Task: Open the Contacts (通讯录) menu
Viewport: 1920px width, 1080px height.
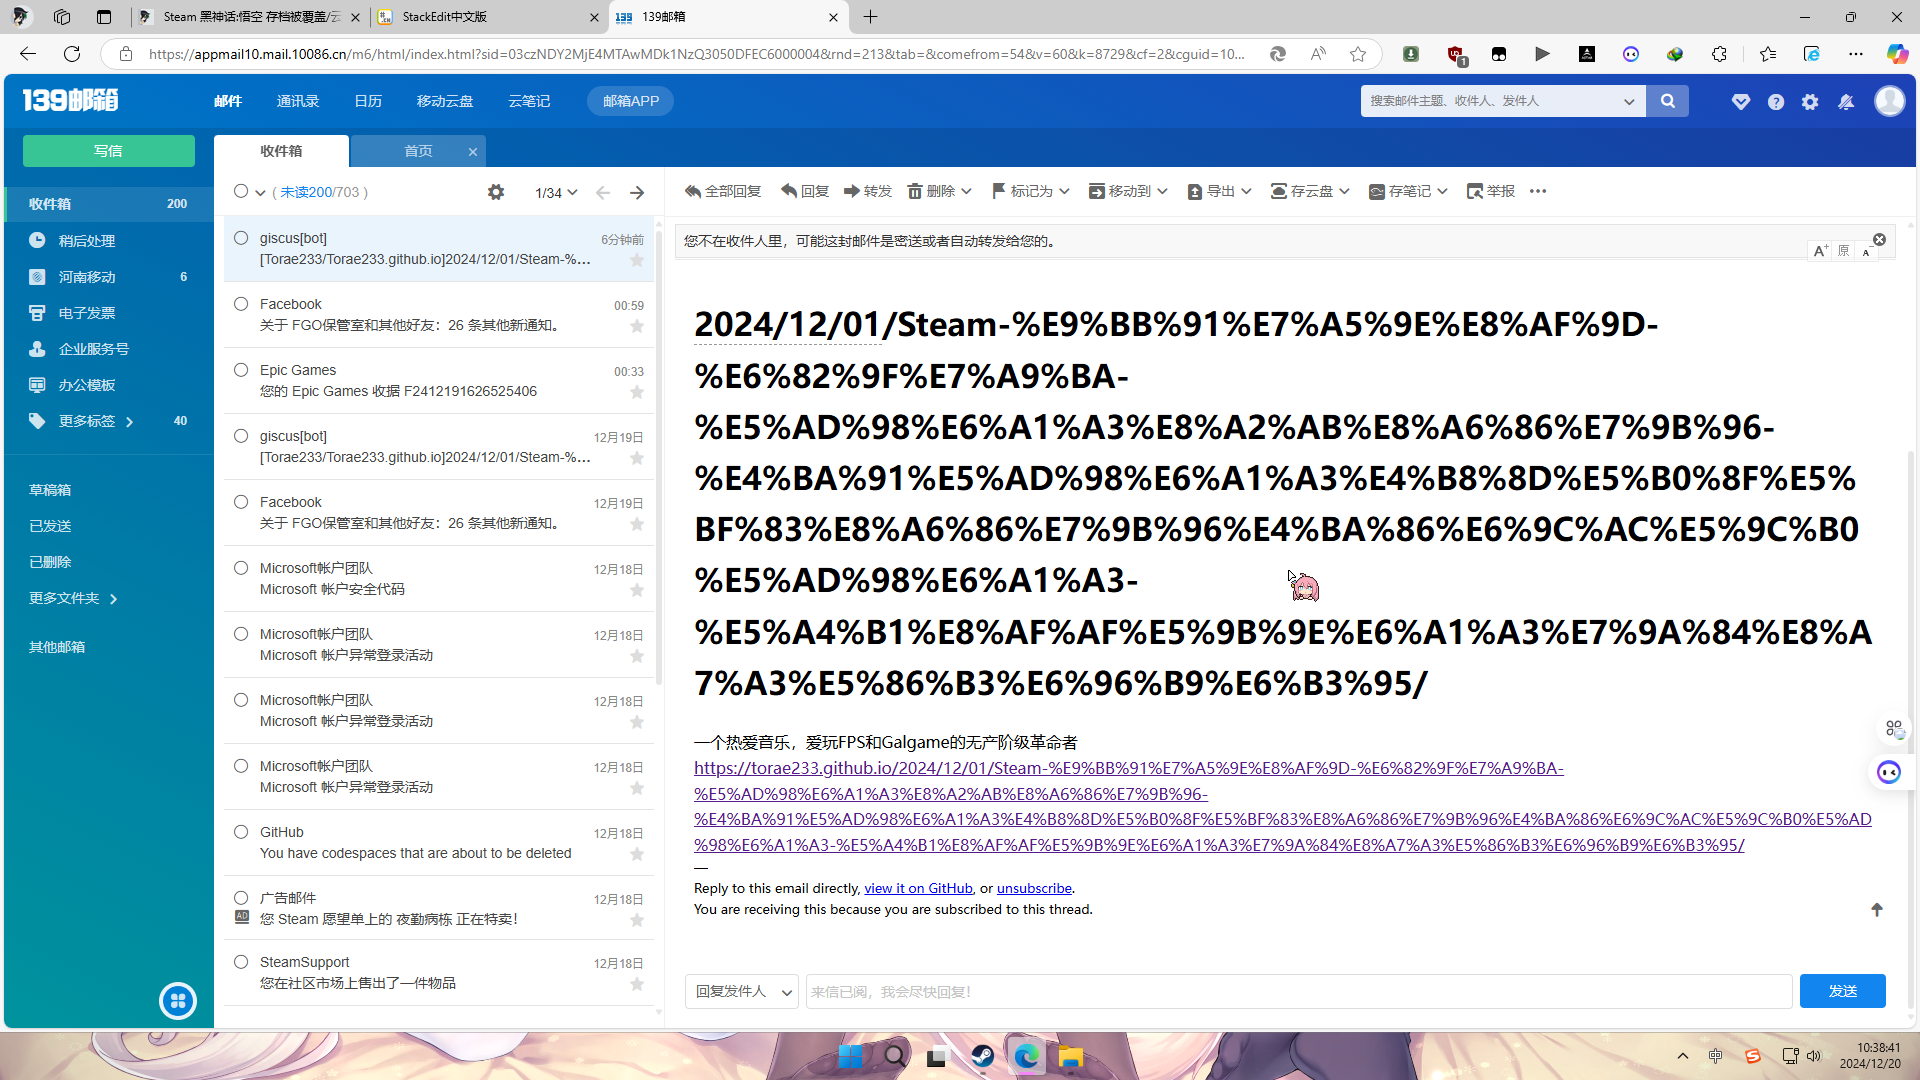Action: tap(298, 101)
